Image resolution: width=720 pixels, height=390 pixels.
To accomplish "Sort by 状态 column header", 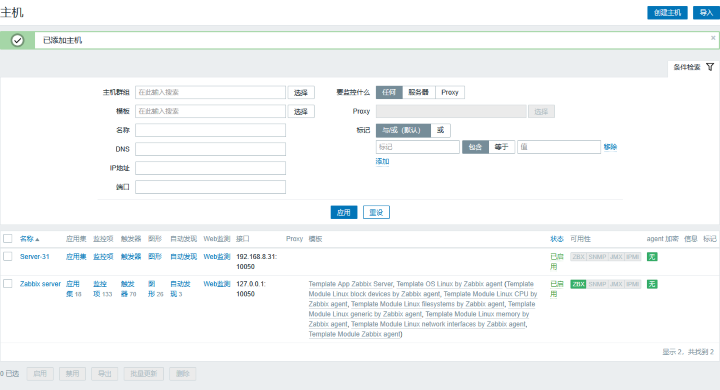I will click(557, 239).
